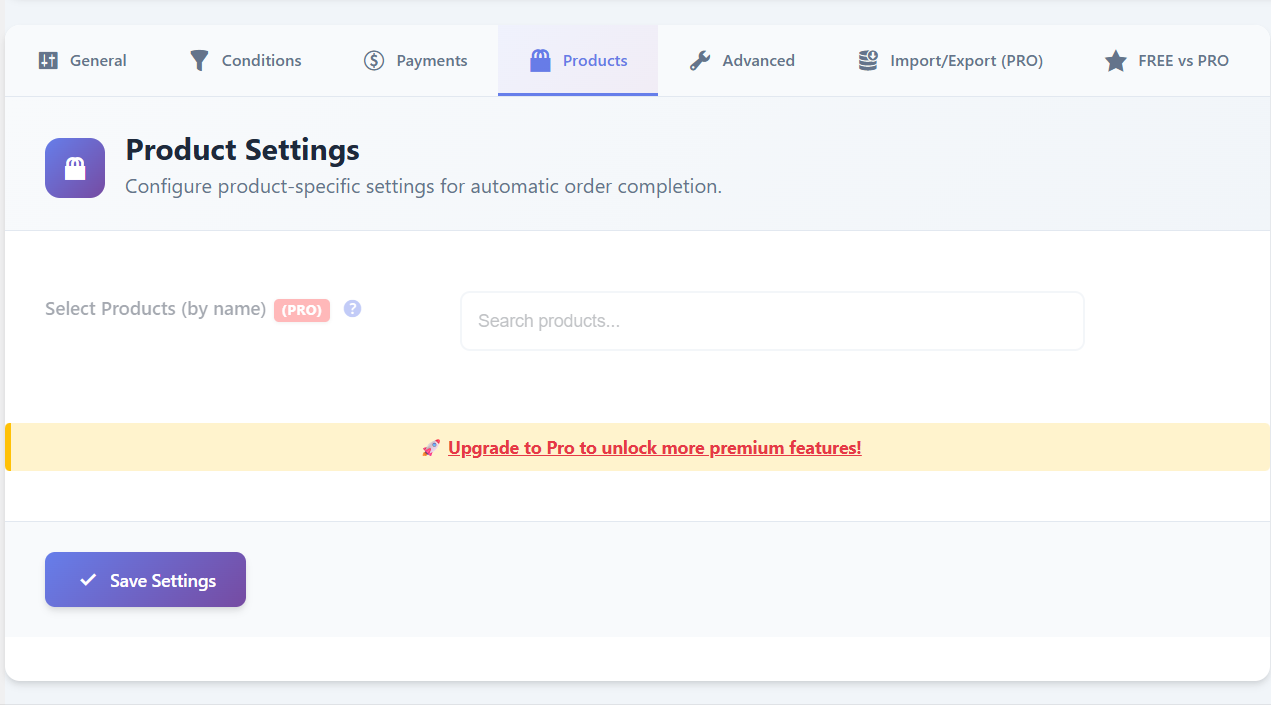This screenshot has width=1271, height=705.
Task: Click the FREE vs PRO star icon
Action: click(1116, 61)
